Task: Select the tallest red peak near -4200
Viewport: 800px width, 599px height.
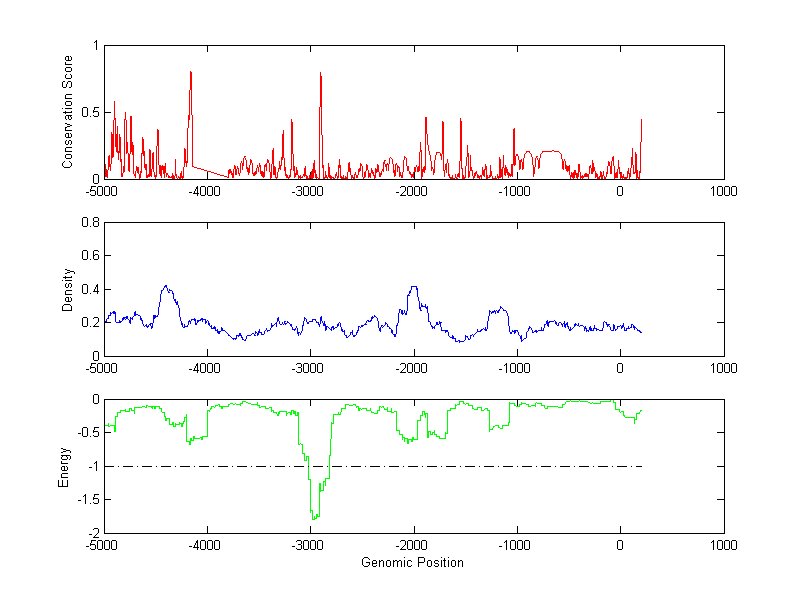Action: pyautogui.click(x=190, y=75)
